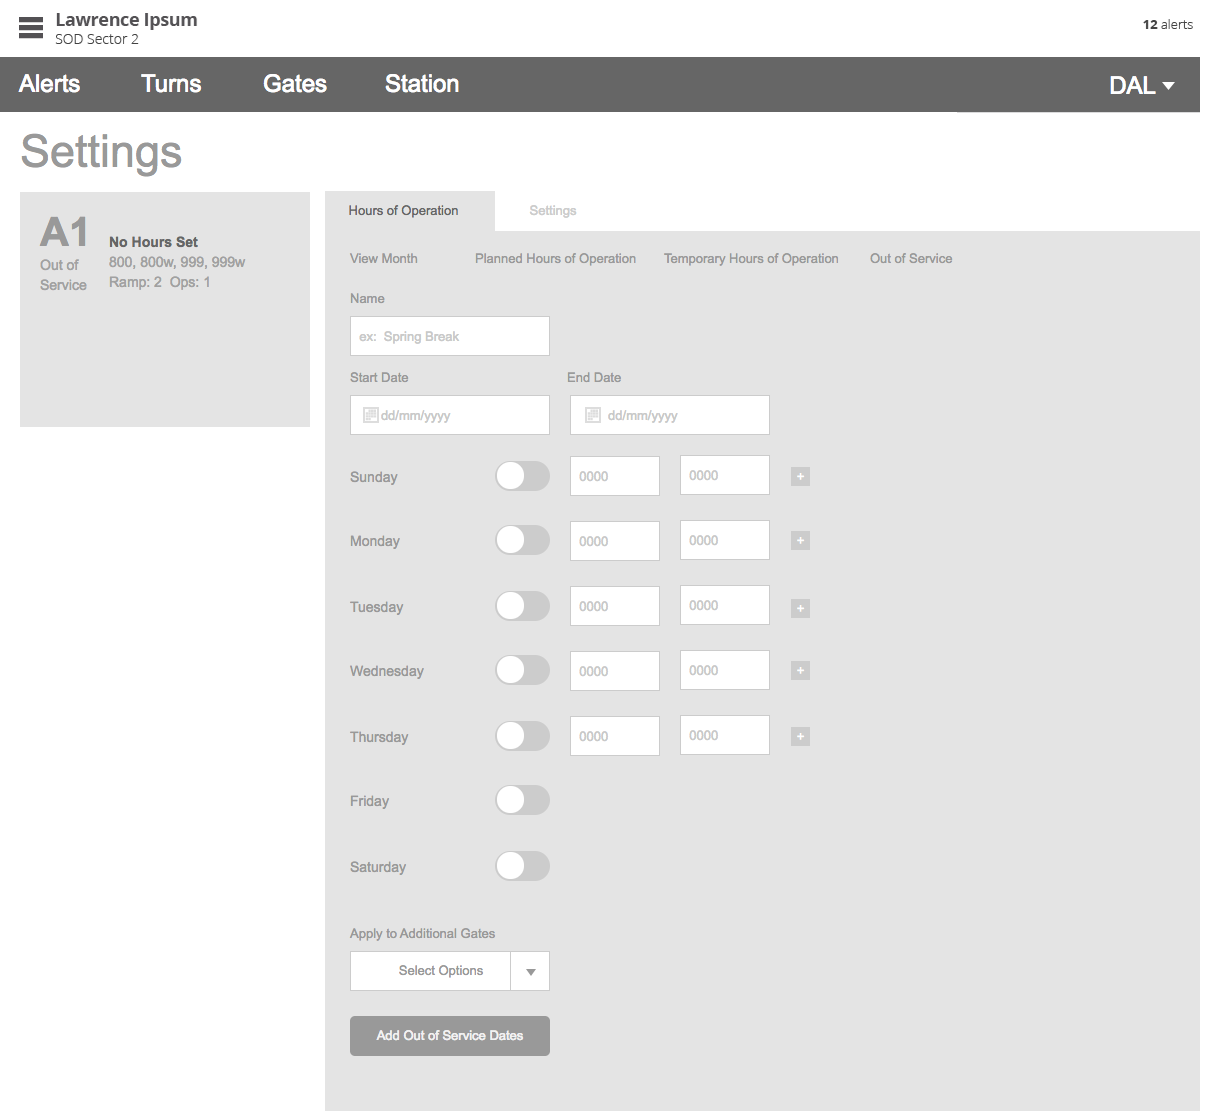Open the End Date calendar icon
The image size is (1211, 1111).
pos(593,415)
